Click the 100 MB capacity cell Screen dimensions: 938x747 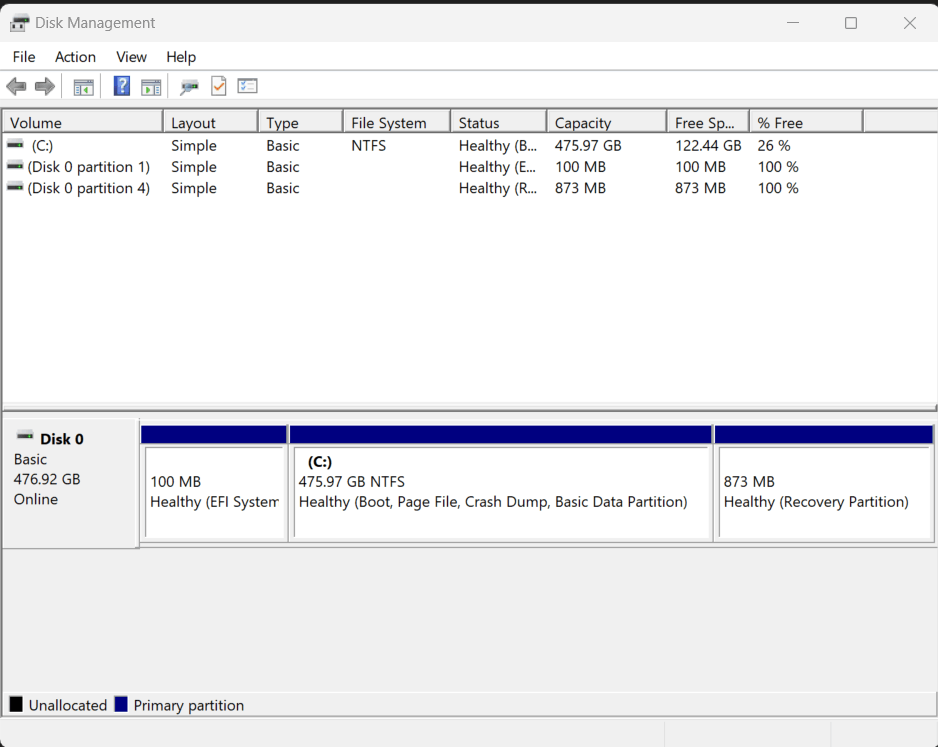coord(580,167)
